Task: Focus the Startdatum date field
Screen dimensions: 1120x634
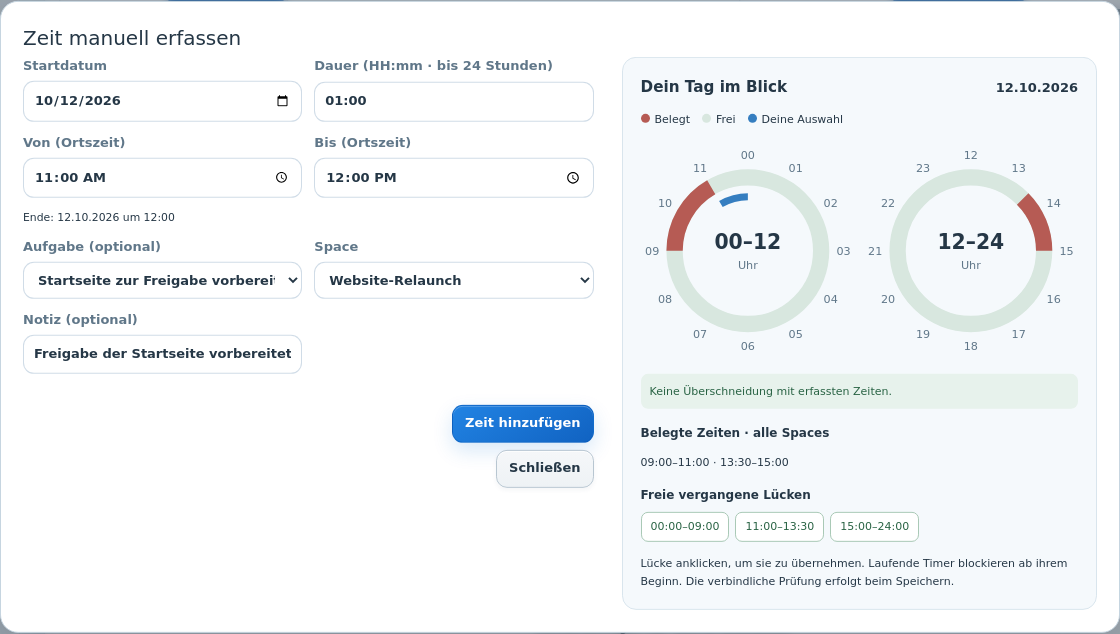Action: point(162,101)
